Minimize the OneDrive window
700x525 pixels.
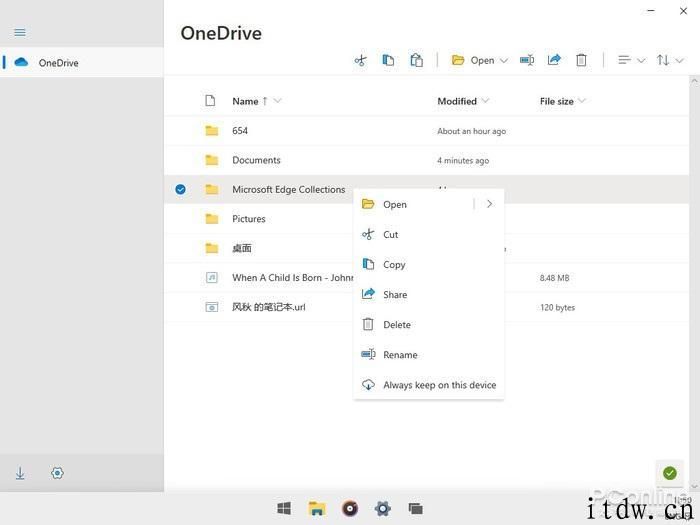click(x=651, y=11)
